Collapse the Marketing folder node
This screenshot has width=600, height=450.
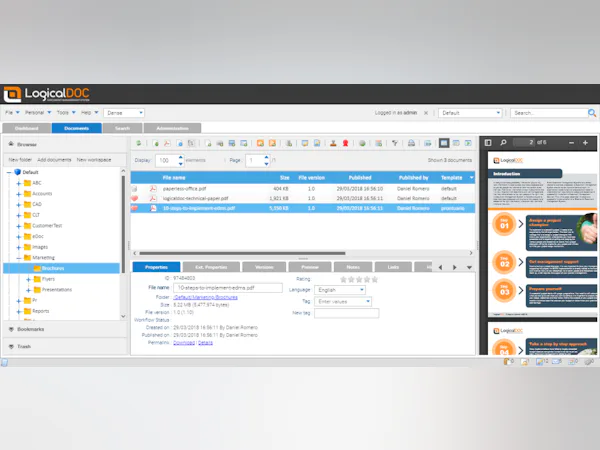click(18, 258)
